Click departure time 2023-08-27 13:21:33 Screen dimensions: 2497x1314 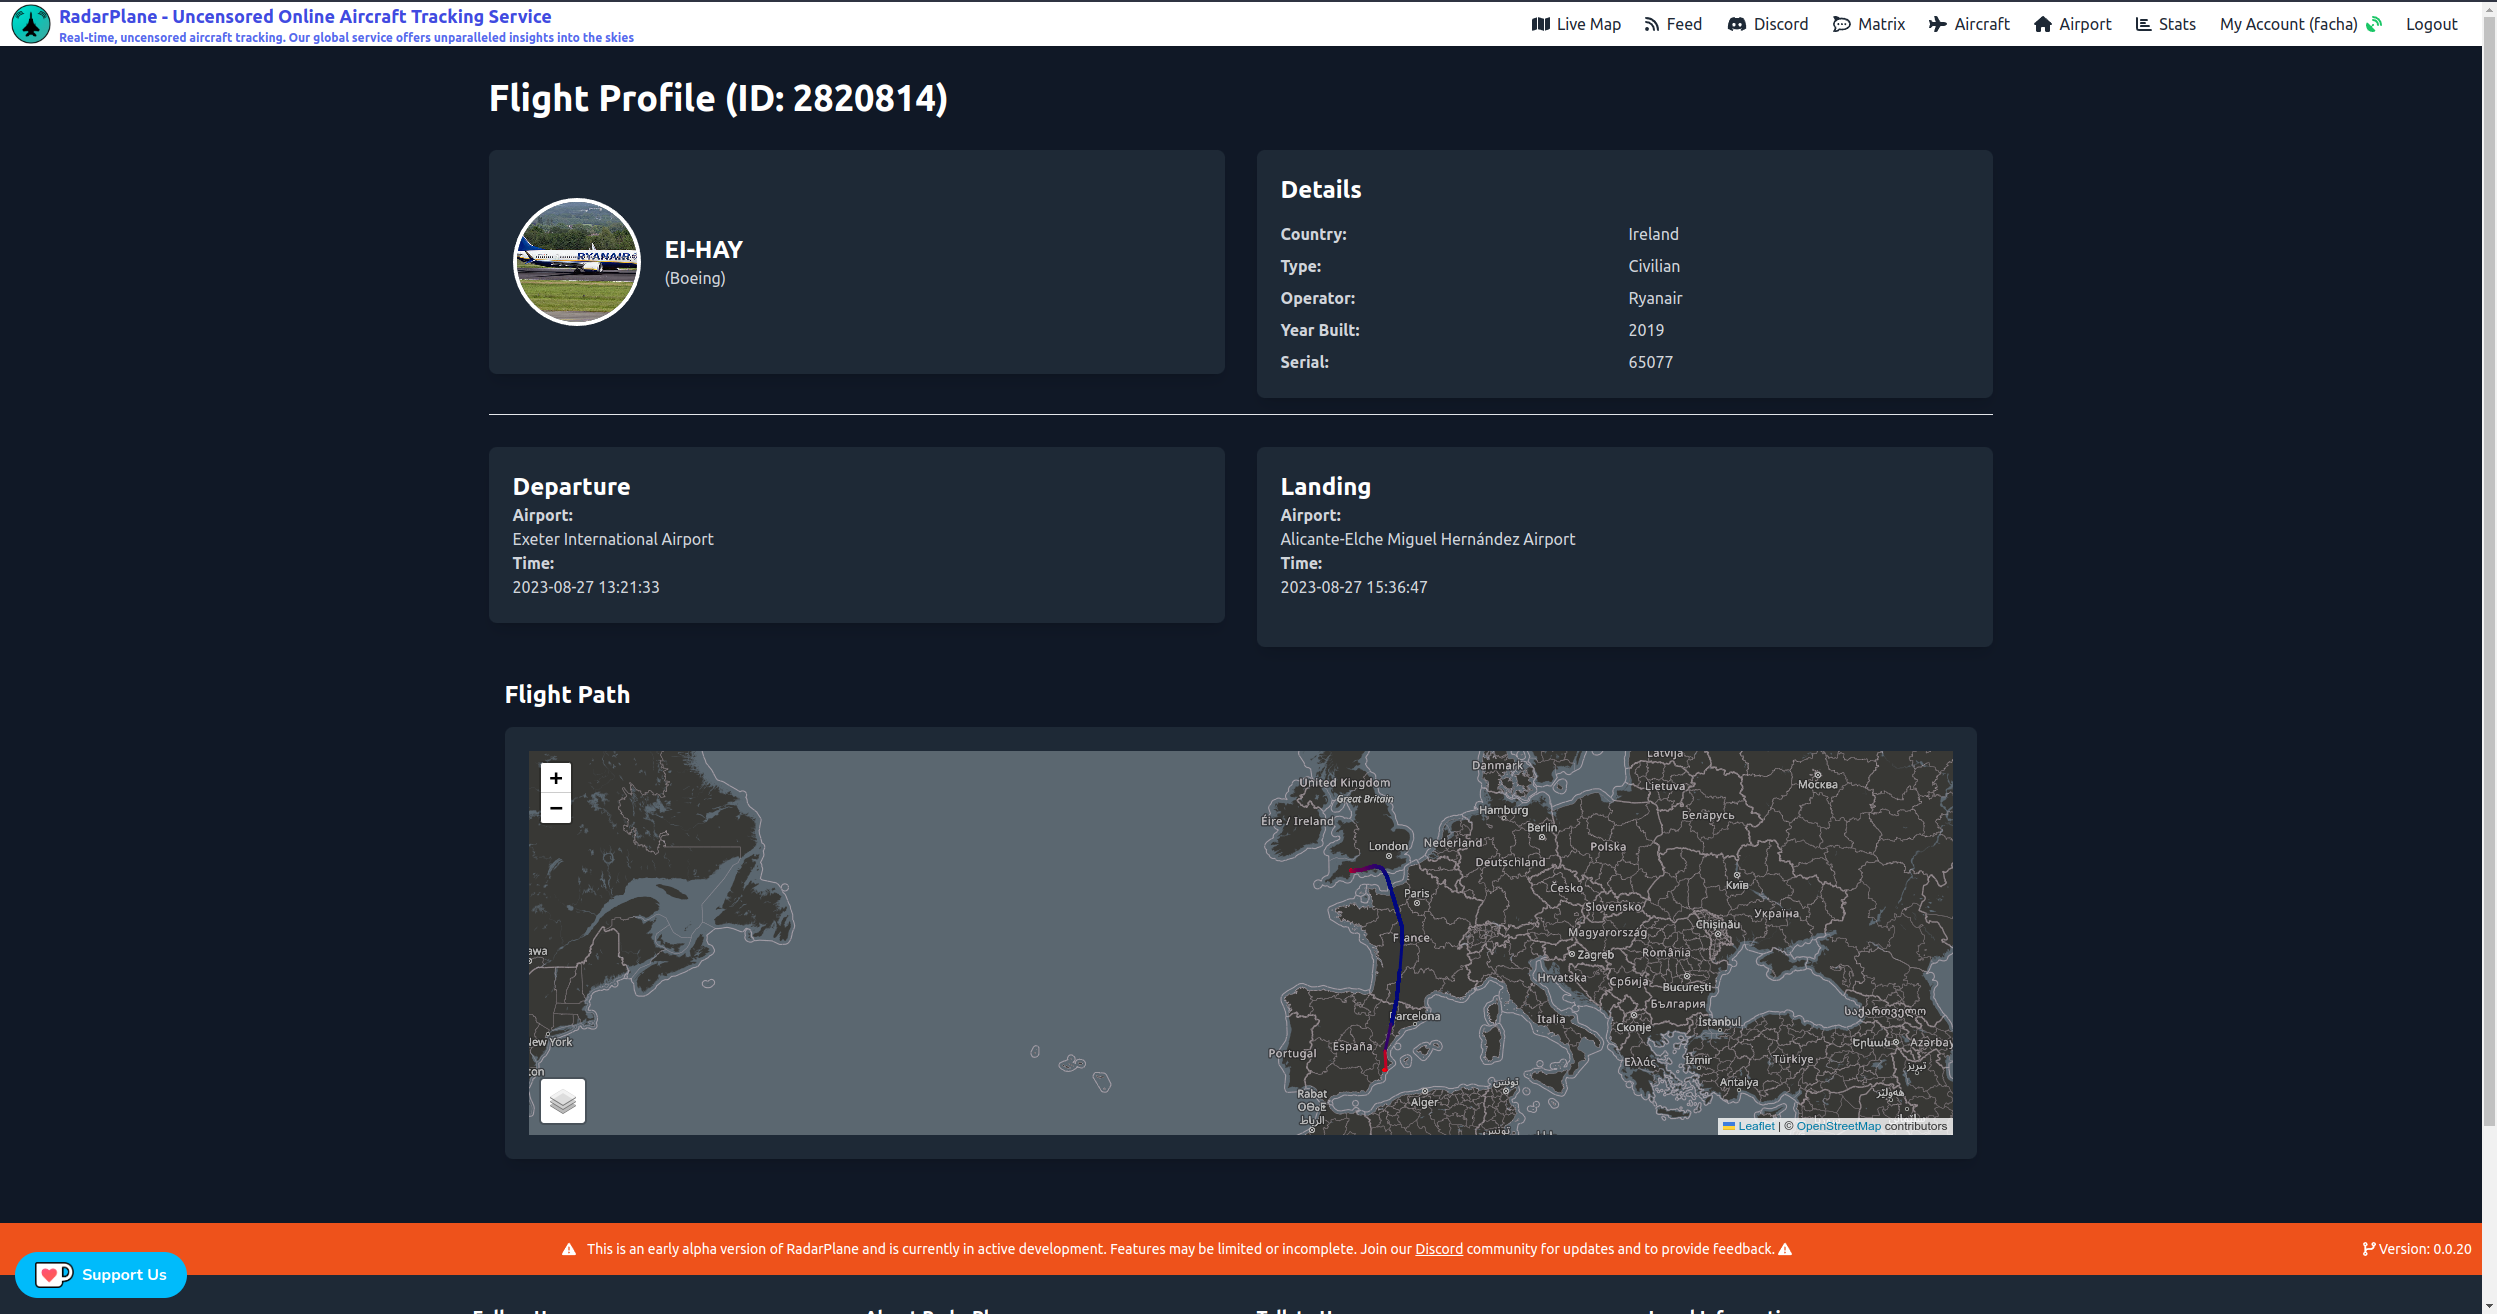[x=586, y=587]
